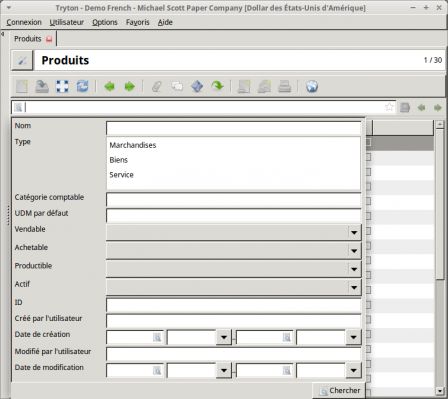
Task: Switch to the Produits tab
Action: point(28,39)
